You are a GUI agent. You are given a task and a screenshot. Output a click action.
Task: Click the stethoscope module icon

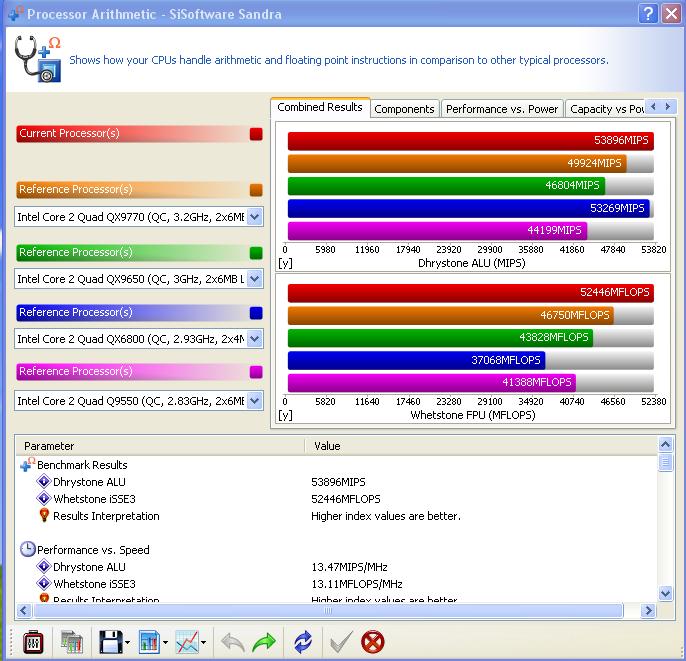[38, 59]
